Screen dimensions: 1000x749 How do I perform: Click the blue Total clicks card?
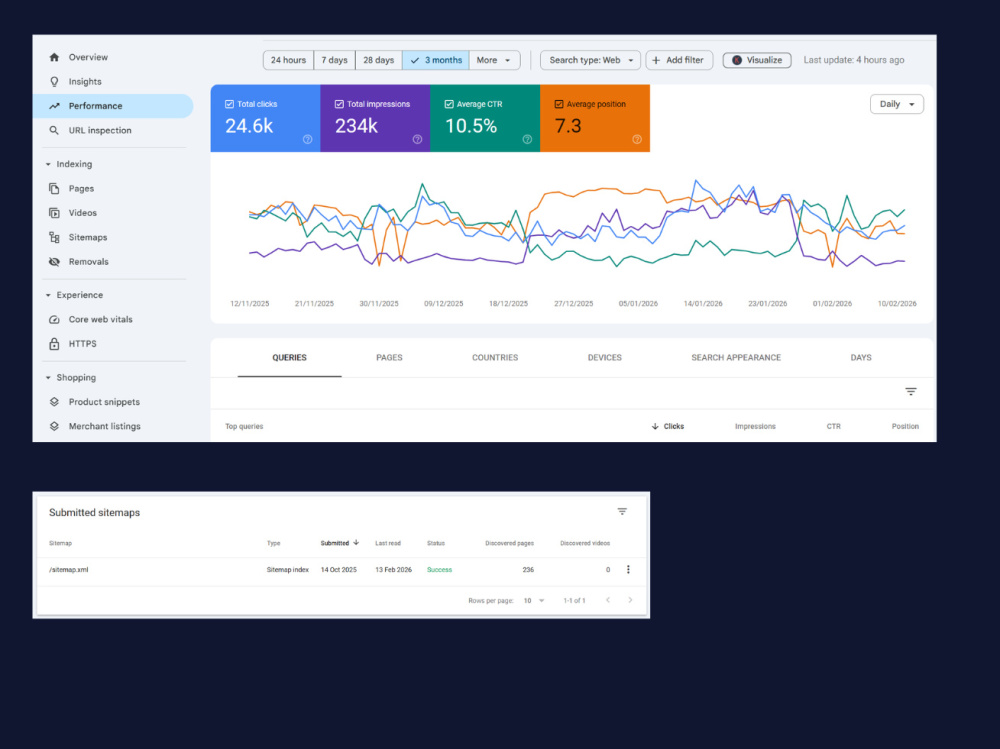click(x=265, y=118)
